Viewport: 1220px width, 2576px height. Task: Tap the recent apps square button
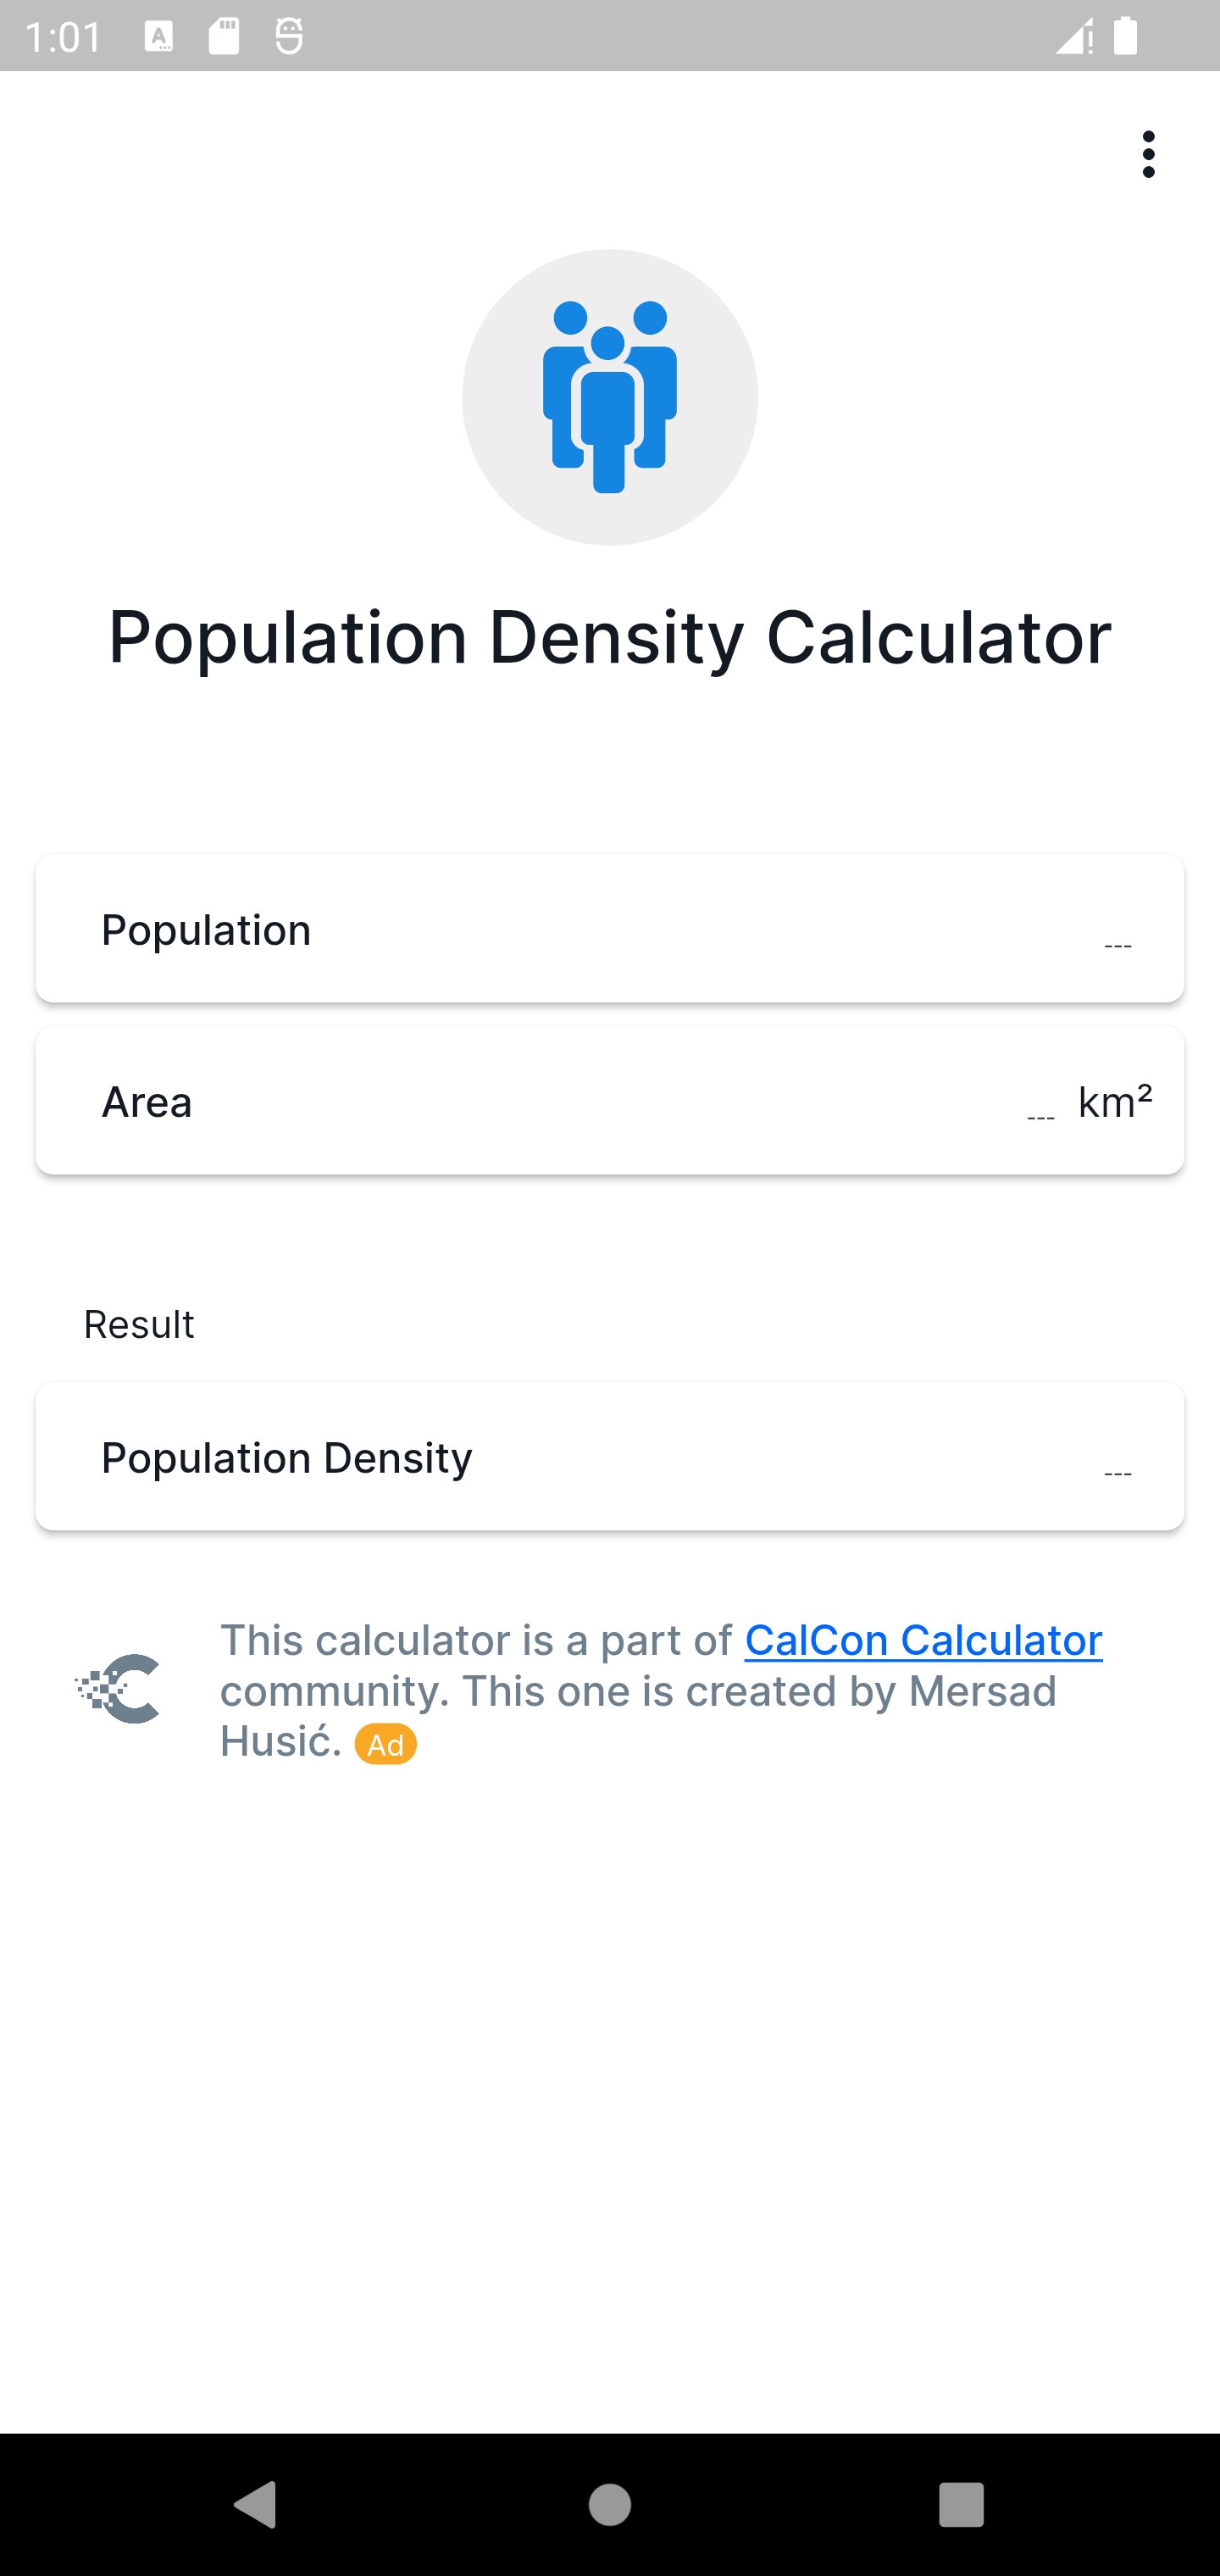[x=961, y=2505]
